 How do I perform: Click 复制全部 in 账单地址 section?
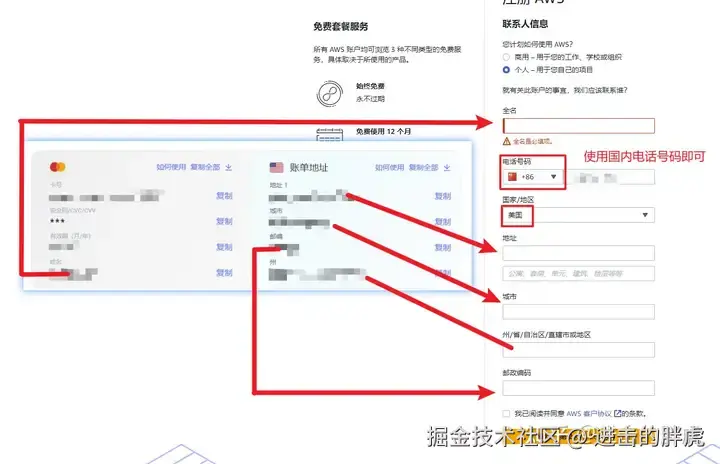[424, 167]
